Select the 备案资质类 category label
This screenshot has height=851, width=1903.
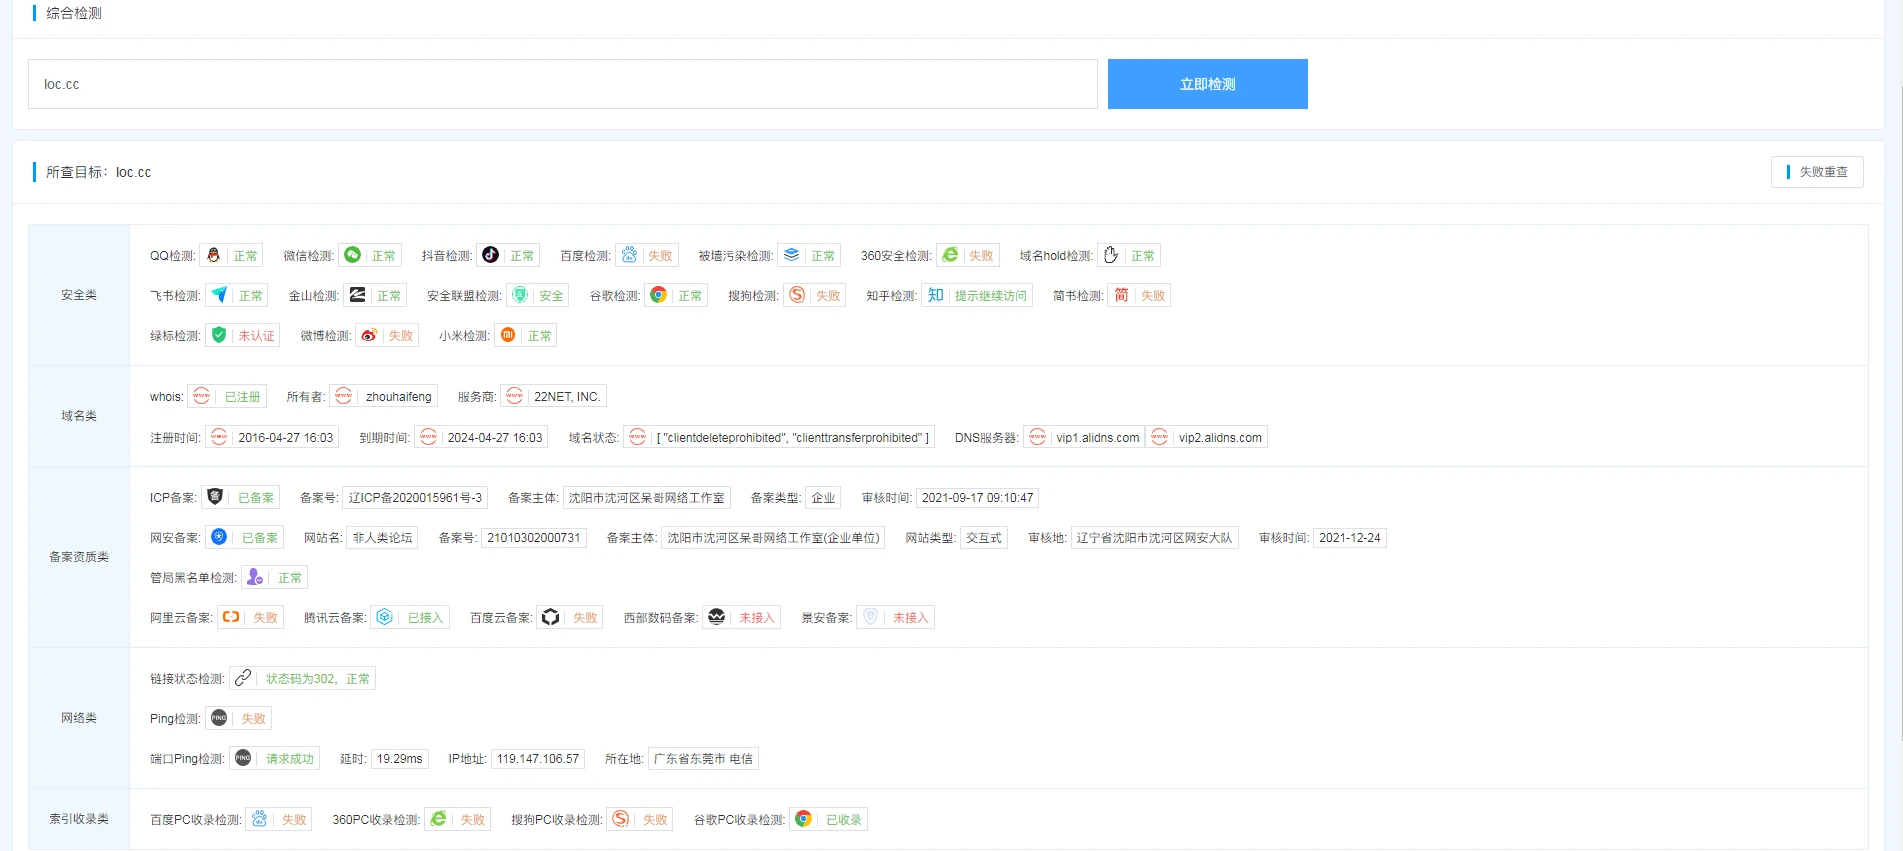click(x=79, y=557)
